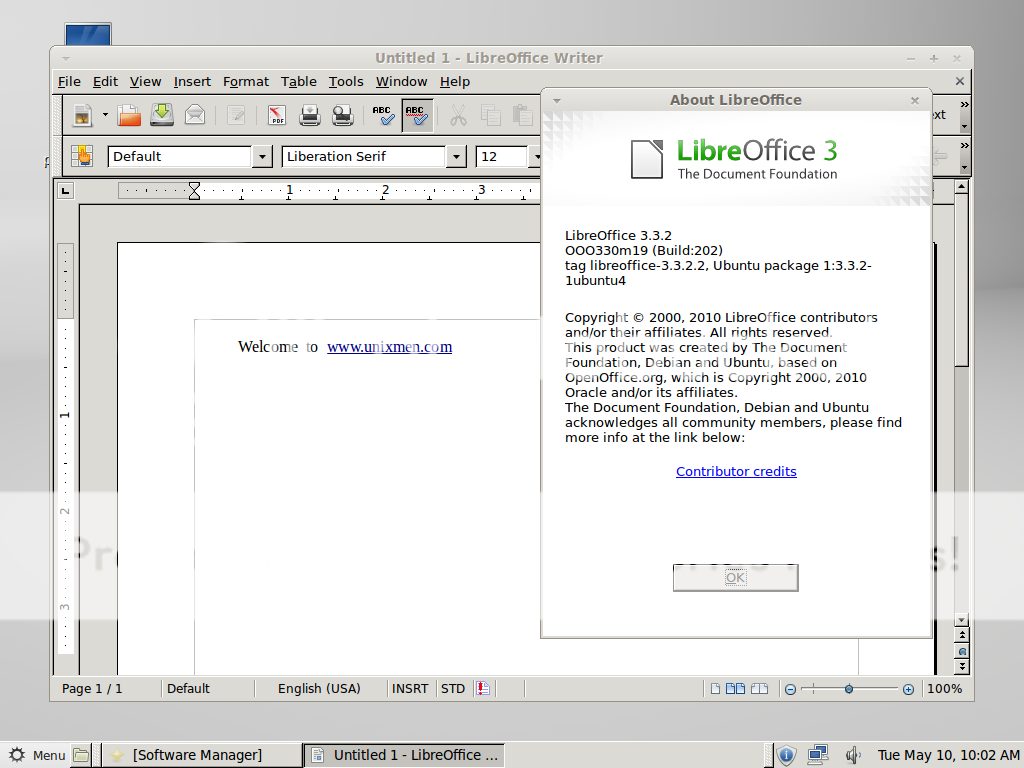Click the Previous Page double-arrow button
The image size is (1024, 768).
[x=961, y=635]
